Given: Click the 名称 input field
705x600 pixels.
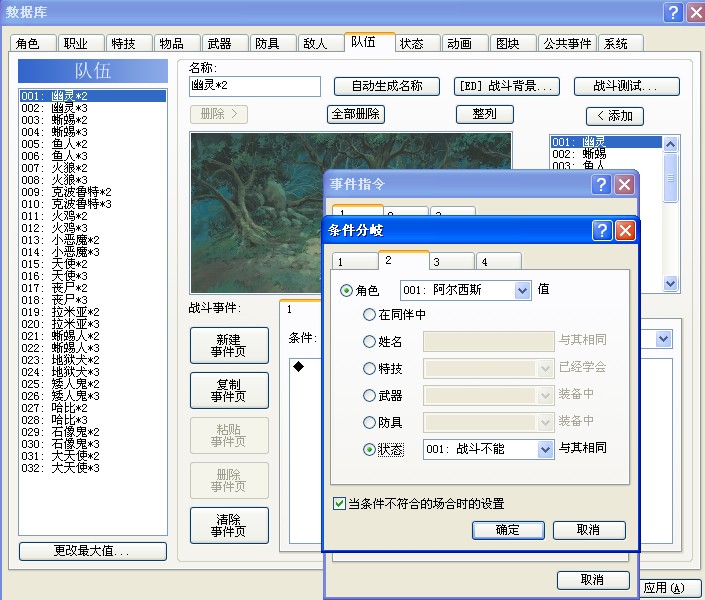Looking at the screenshot, I should pos(255,86).
